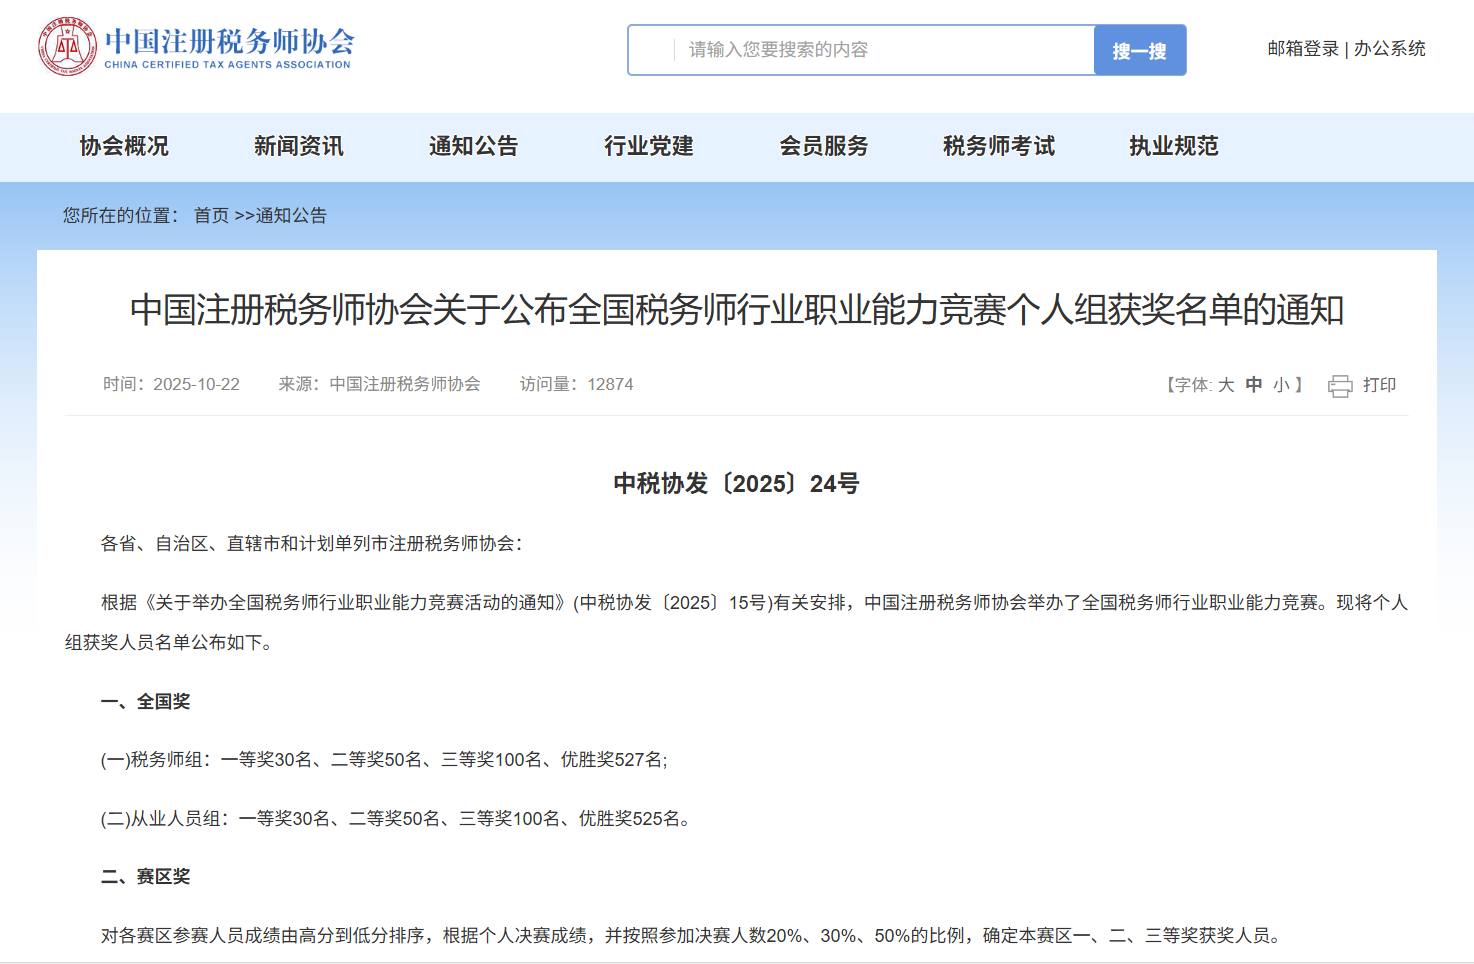Open the 税务师考试 menu item
Image resolution: width=1474 pixels, height=964 pixels.
[x=998, y=146]
